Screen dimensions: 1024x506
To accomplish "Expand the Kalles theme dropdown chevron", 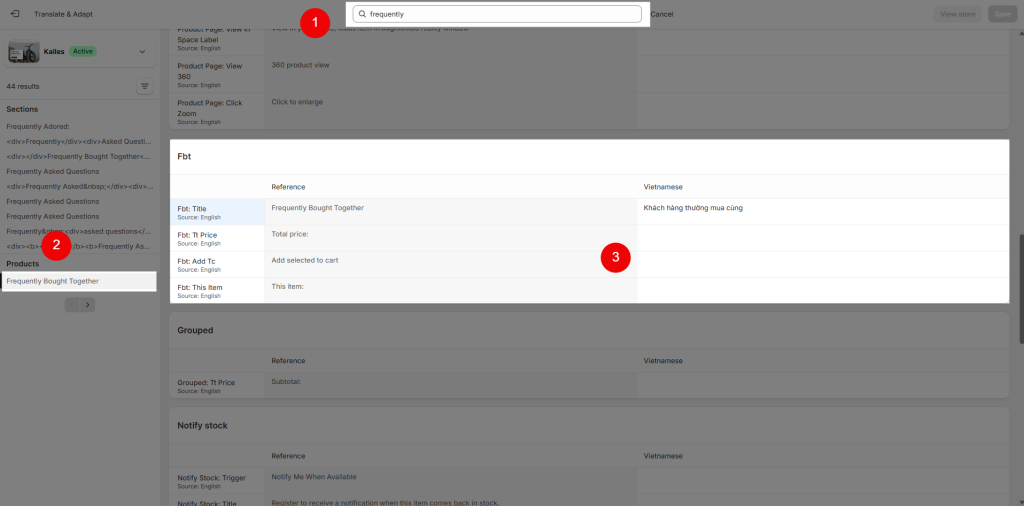I will click(142, 52).
